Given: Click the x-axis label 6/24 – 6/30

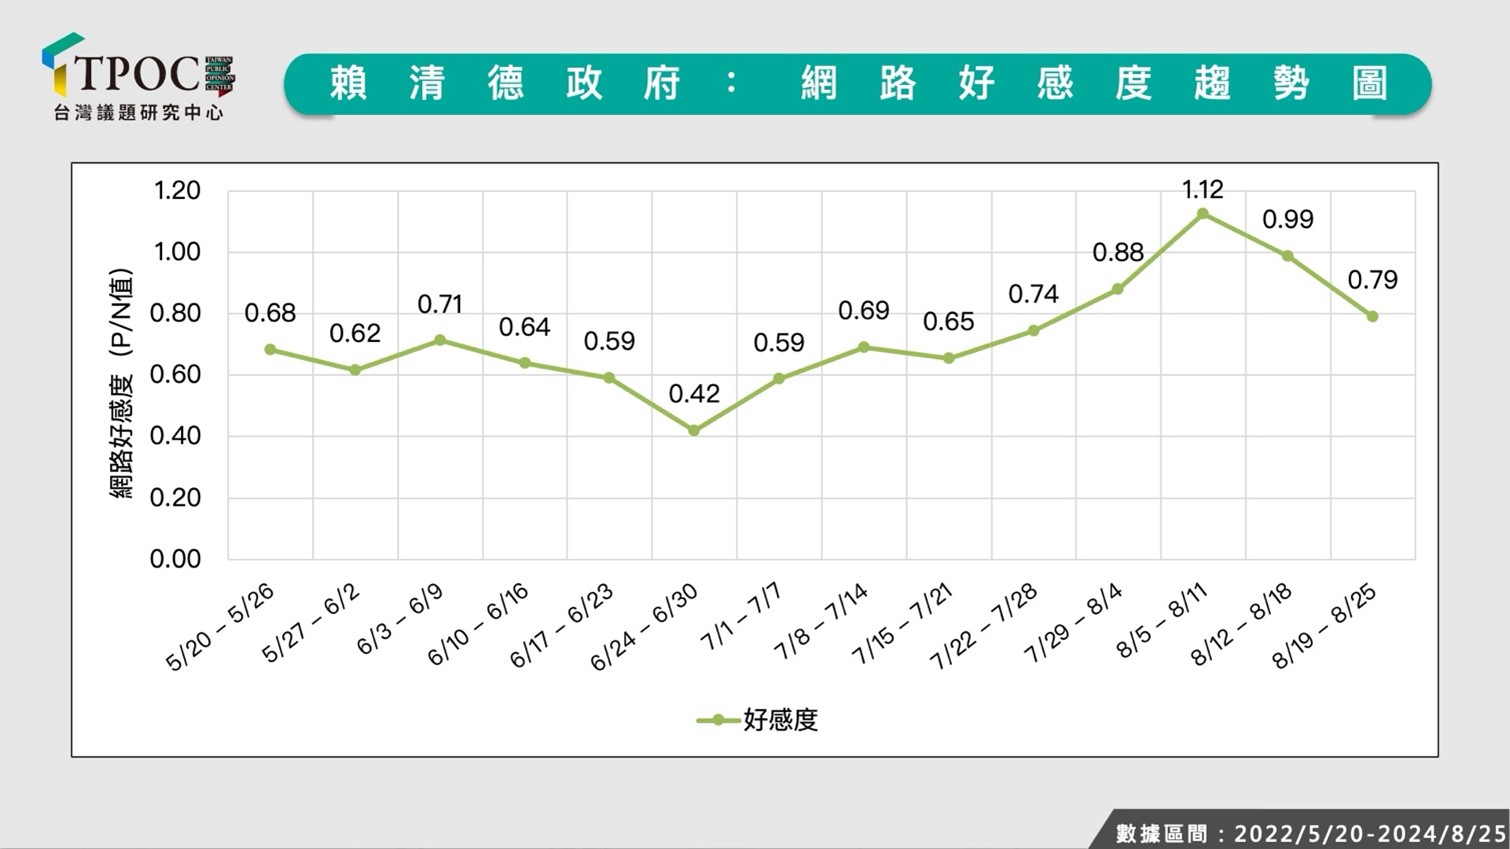Looking at the screenshot, I should coord(645,628).
